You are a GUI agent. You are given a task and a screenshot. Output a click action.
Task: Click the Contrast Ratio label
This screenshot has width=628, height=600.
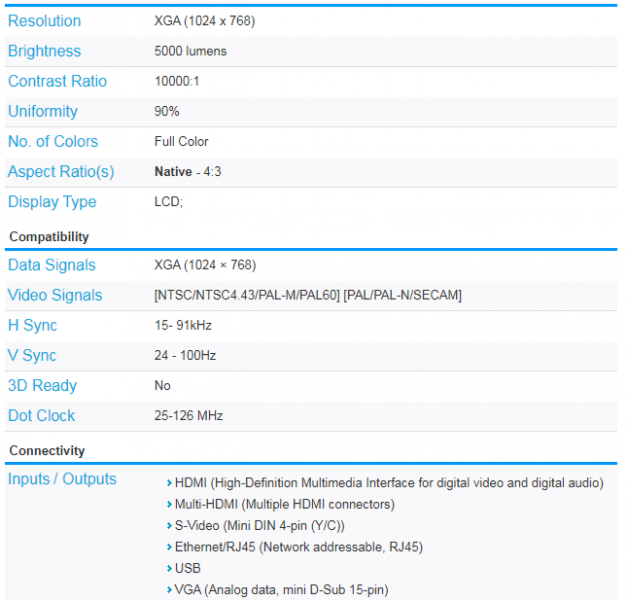point(57,81)
